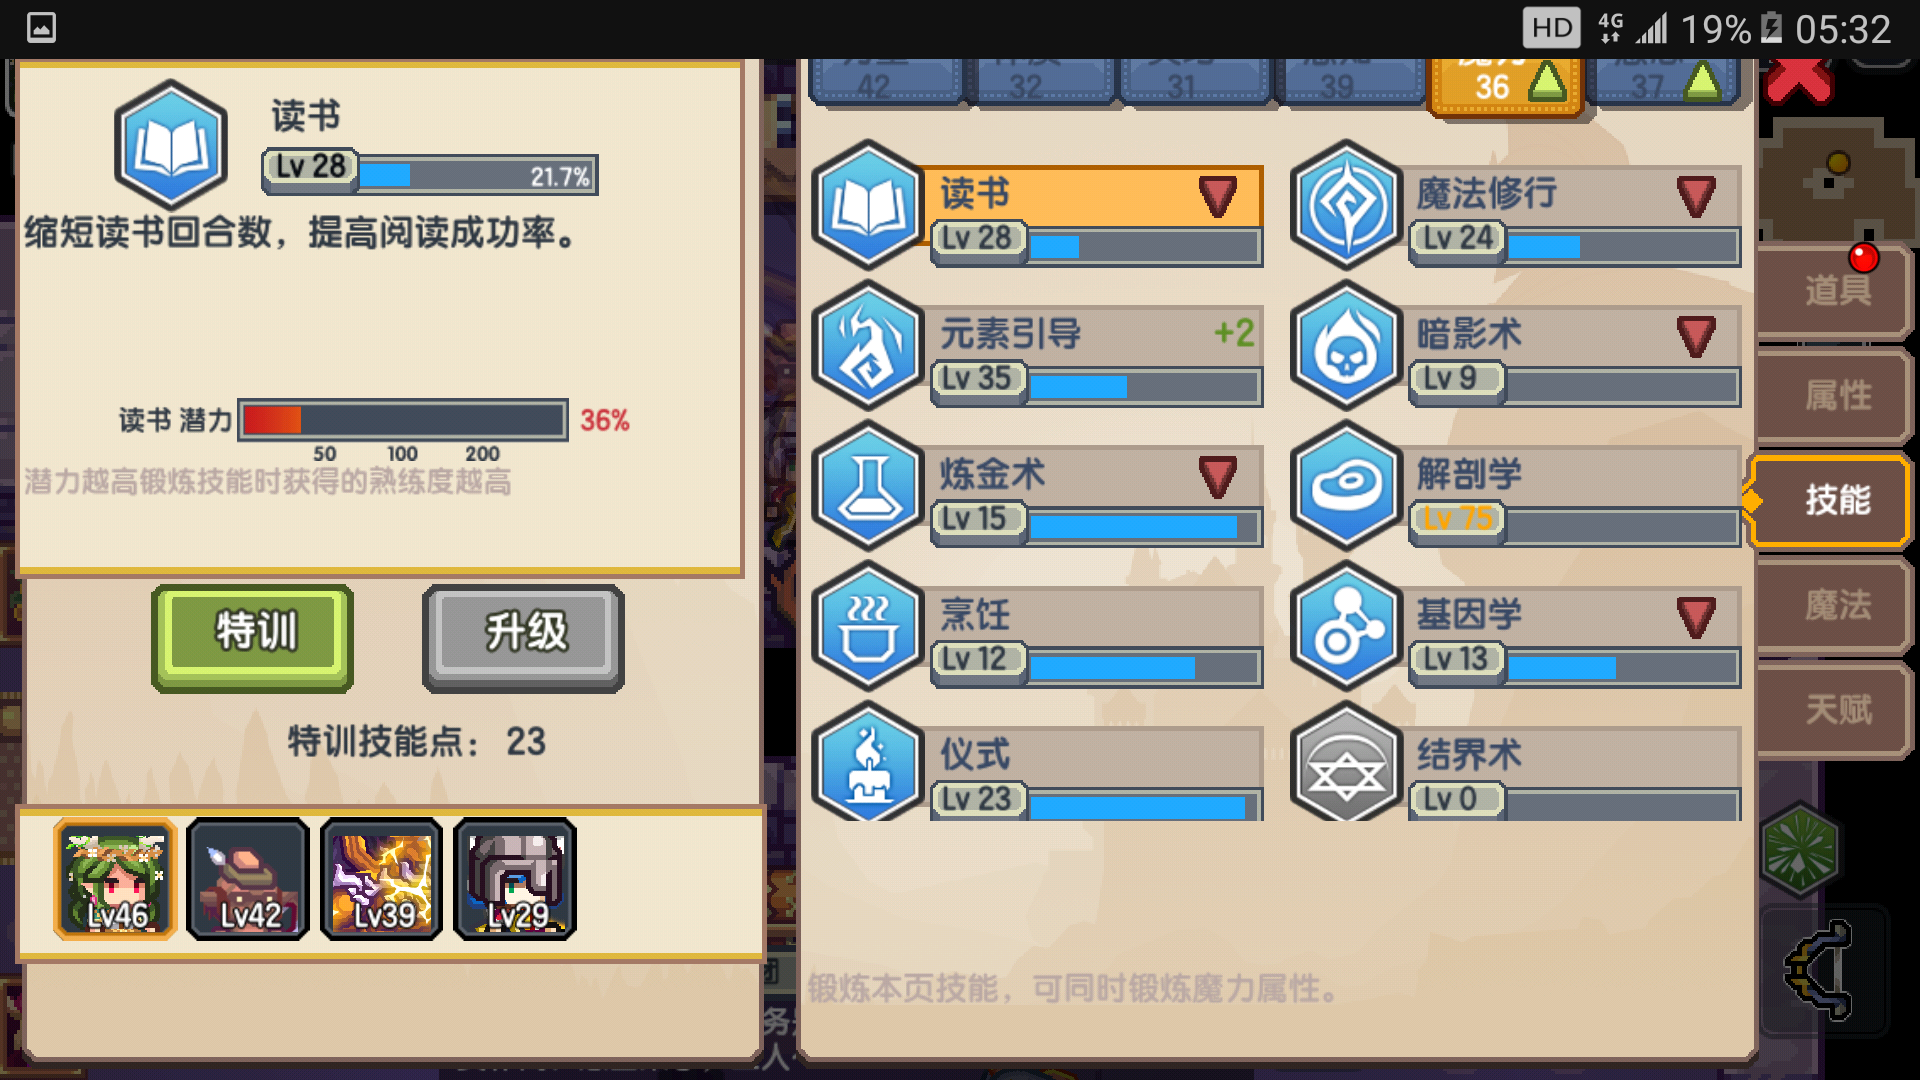
Task: Tap the 解剖学 meat icon
Action: pyautogui.click(x=1346, y=486)
